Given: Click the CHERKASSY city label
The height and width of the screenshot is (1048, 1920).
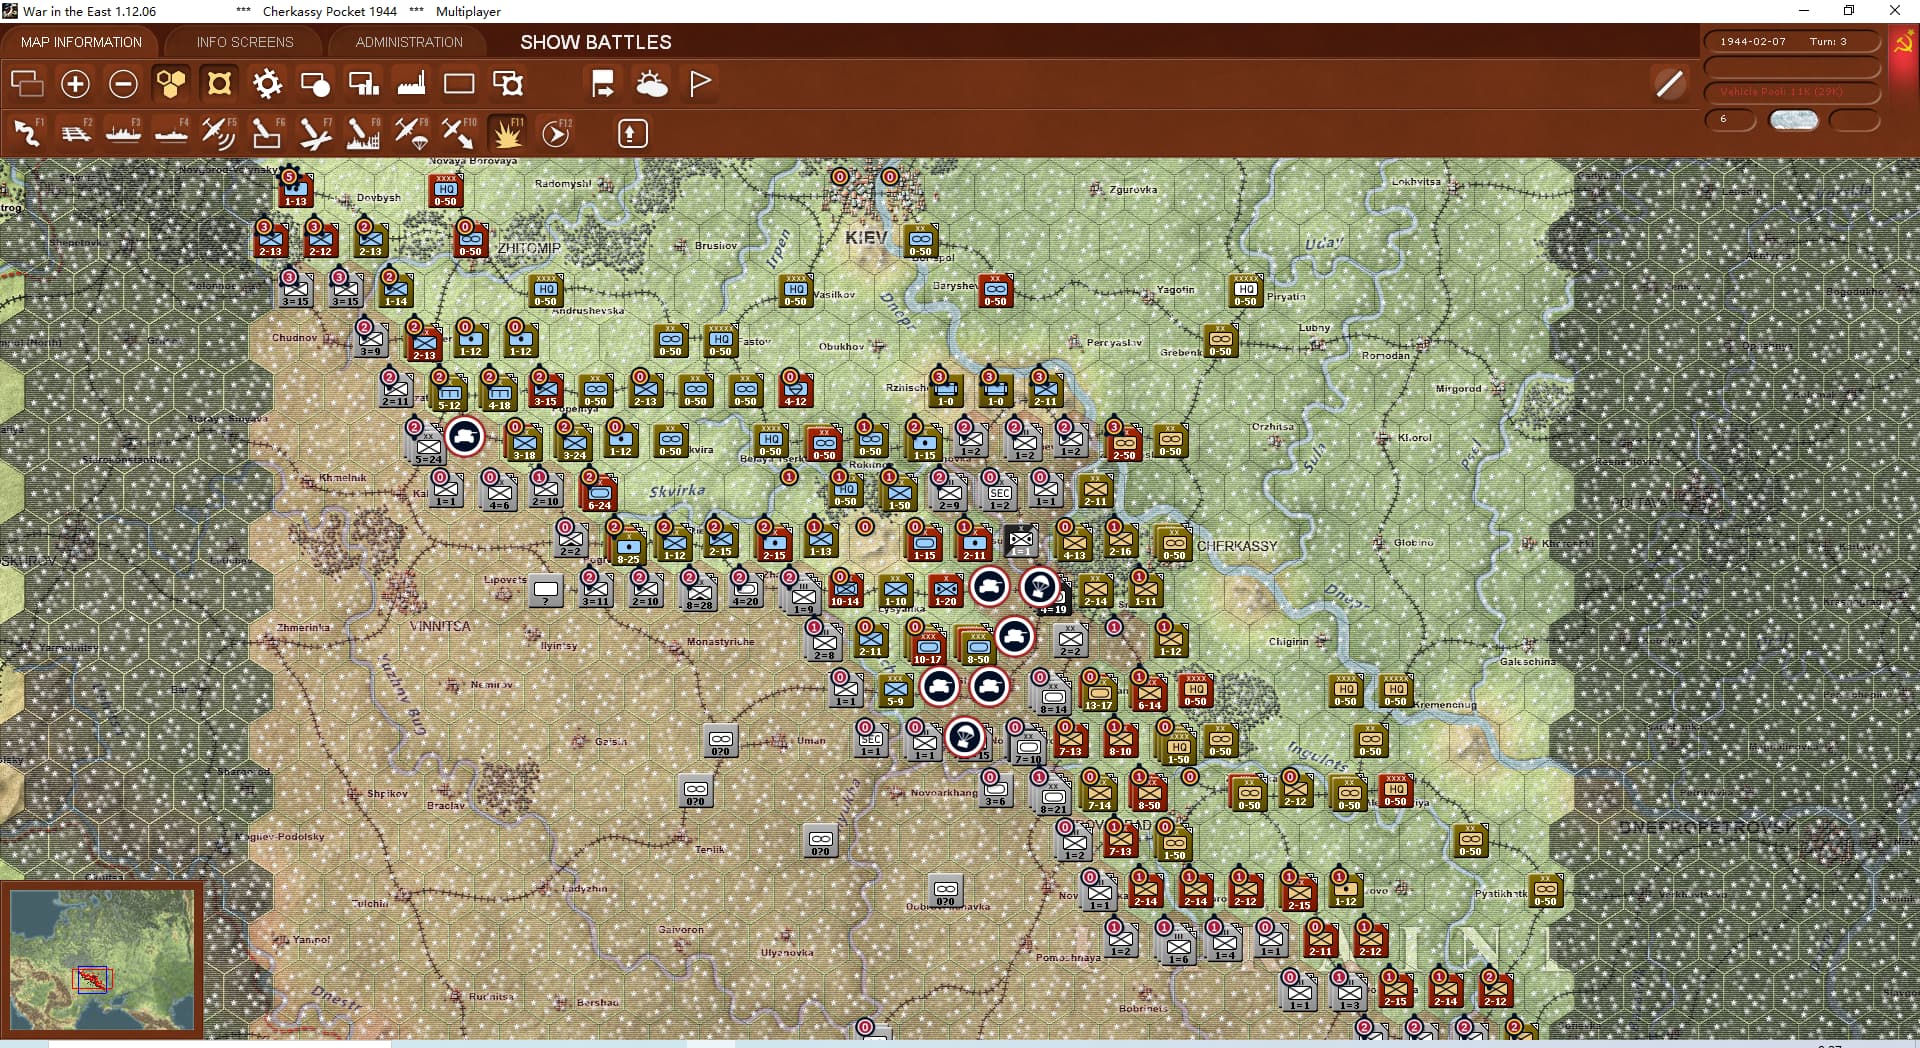Looking at the screenshot, I should [1237, 546].
